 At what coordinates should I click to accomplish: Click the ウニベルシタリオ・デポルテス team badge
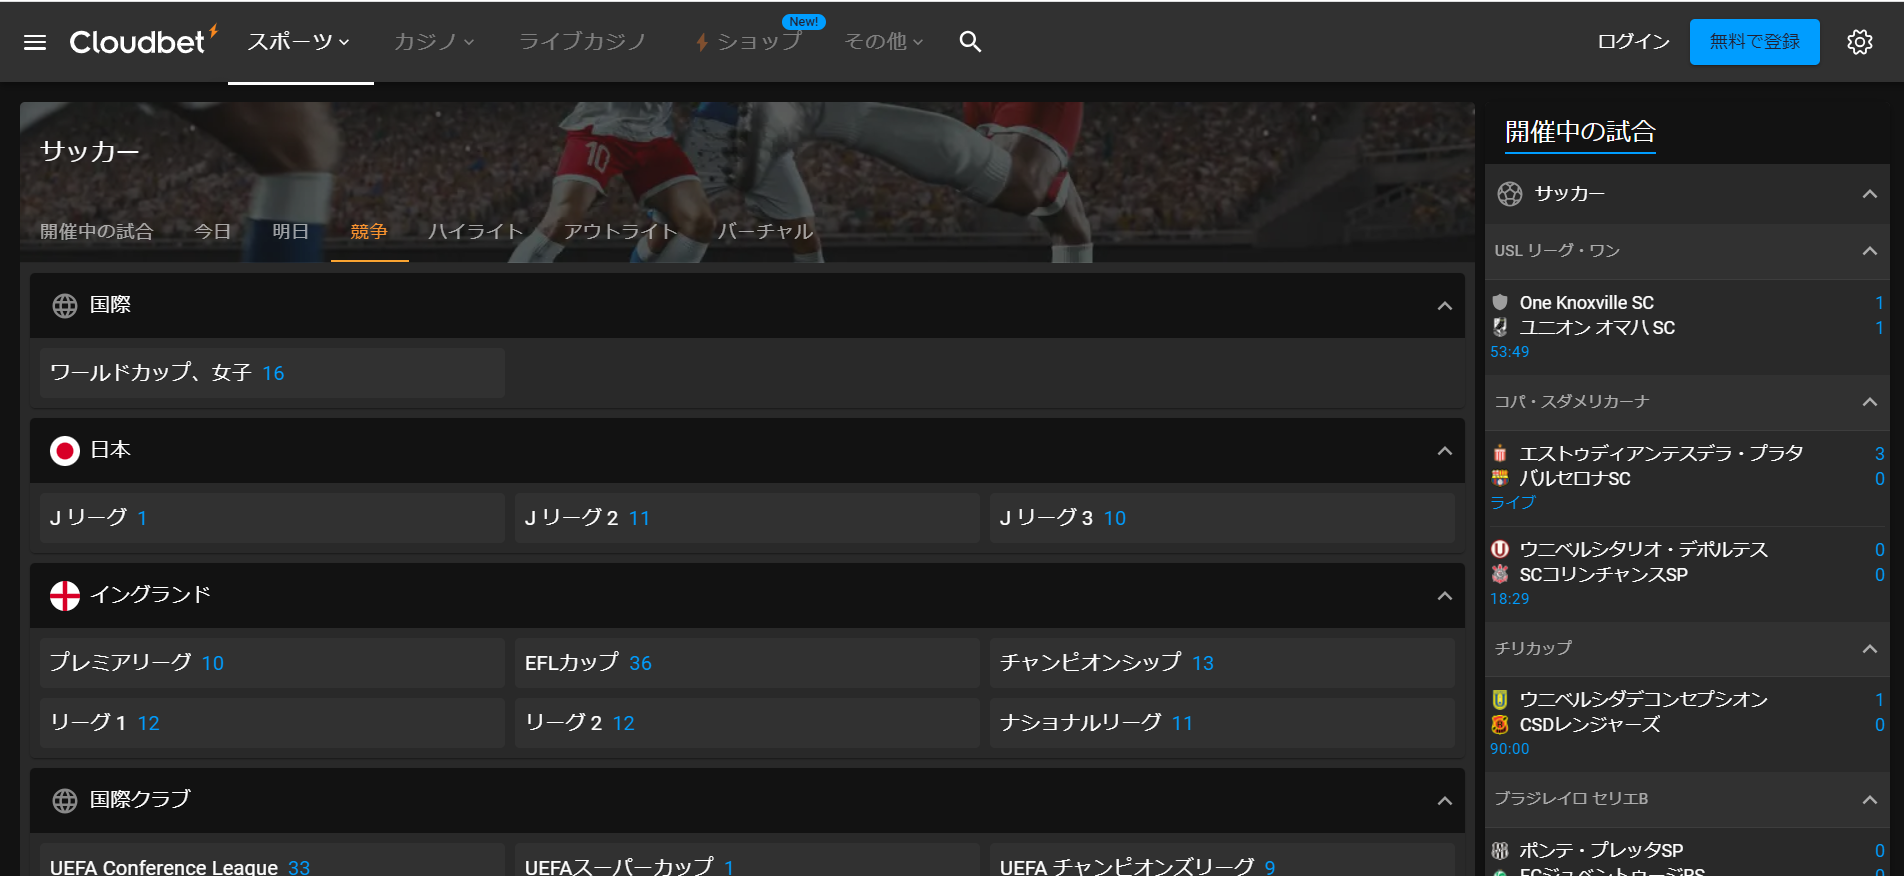pos(1500,549)
